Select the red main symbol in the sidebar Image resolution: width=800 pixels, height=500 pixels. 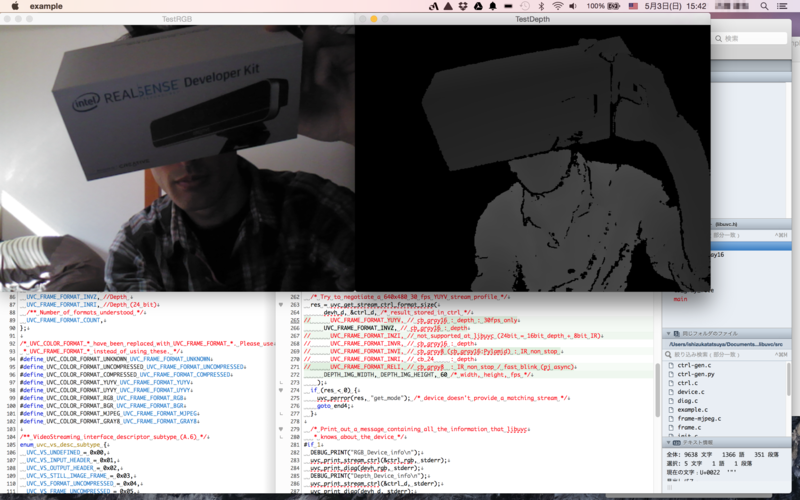point(680,299)
